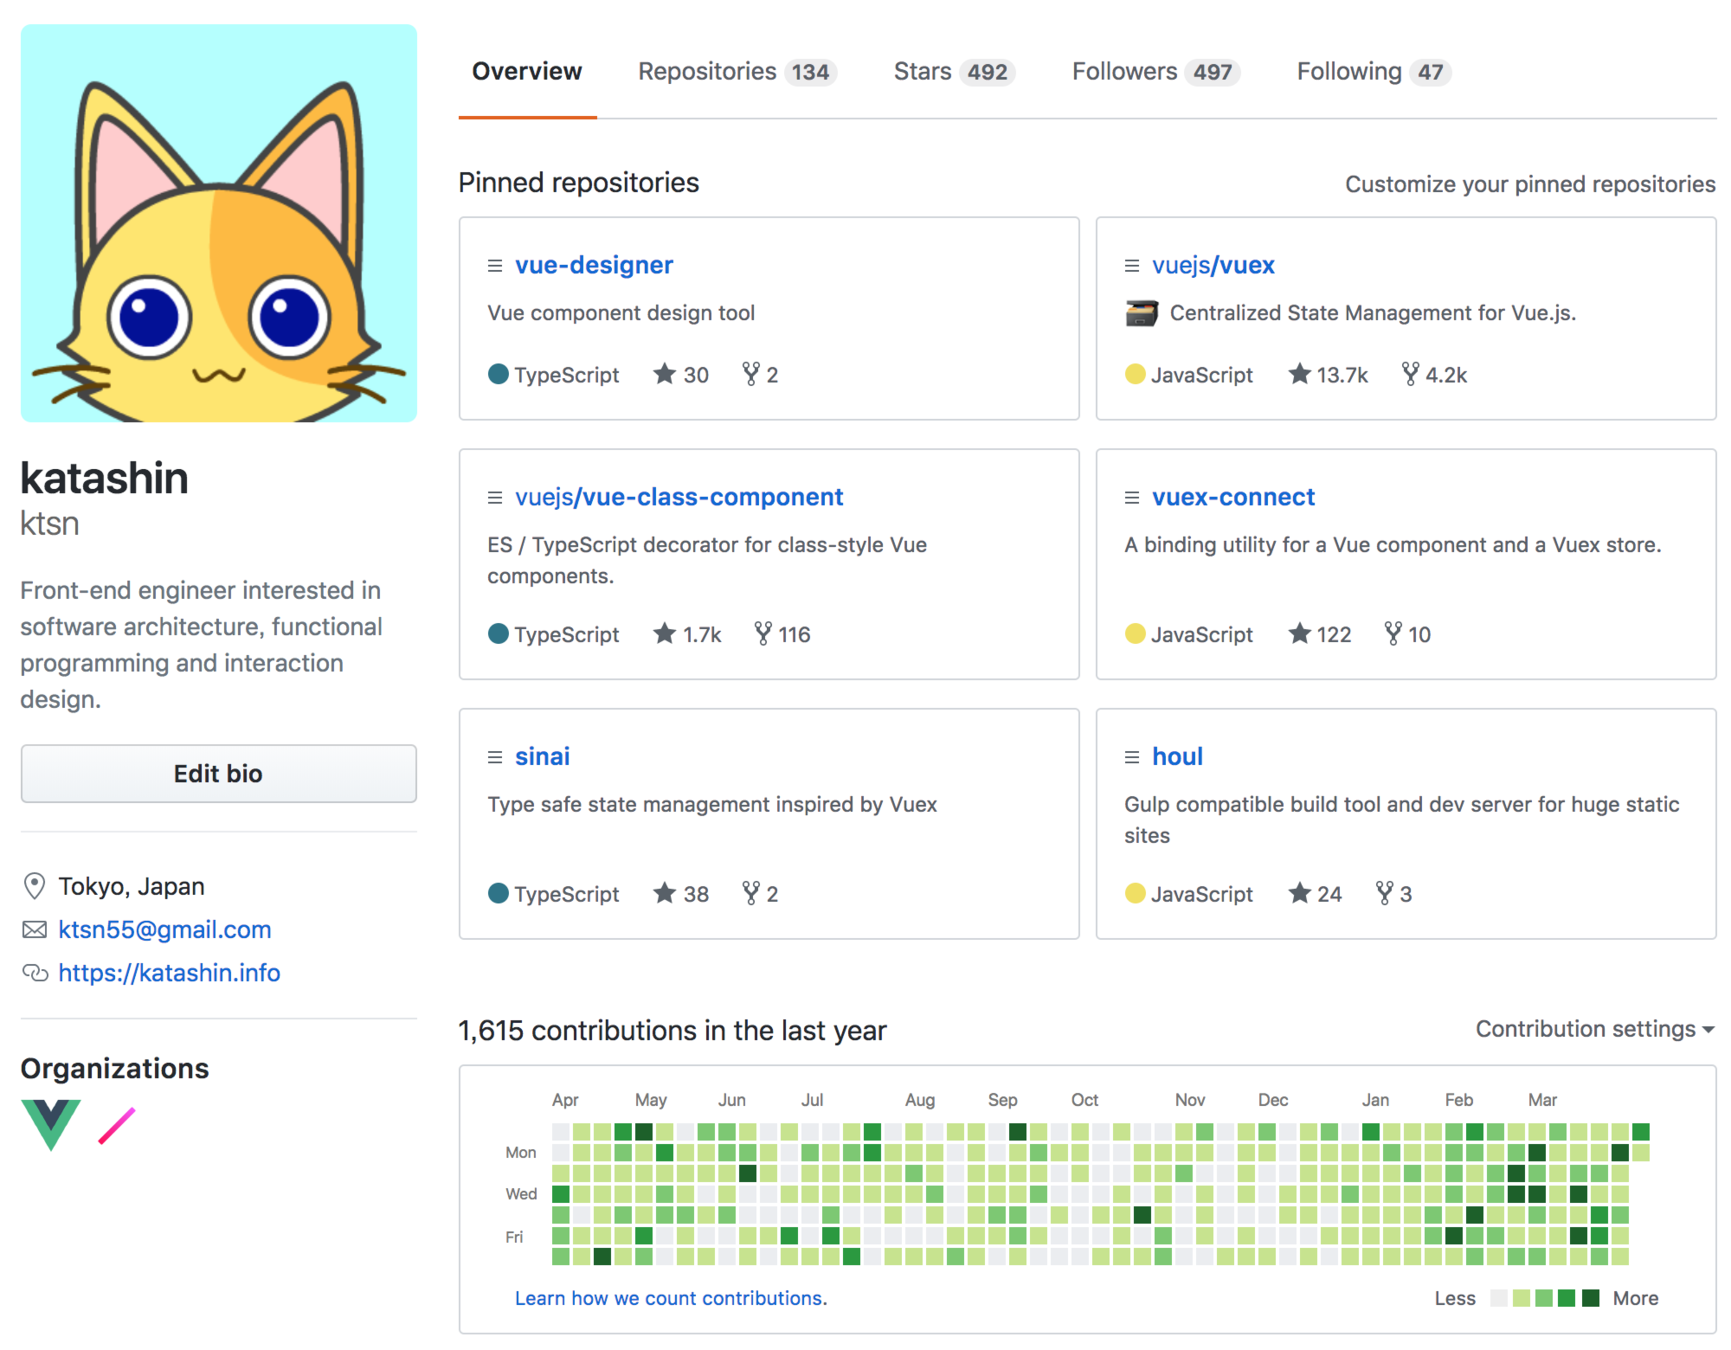
Task: Open Customize your pinned repositories
Action: tap(1530, 184)
